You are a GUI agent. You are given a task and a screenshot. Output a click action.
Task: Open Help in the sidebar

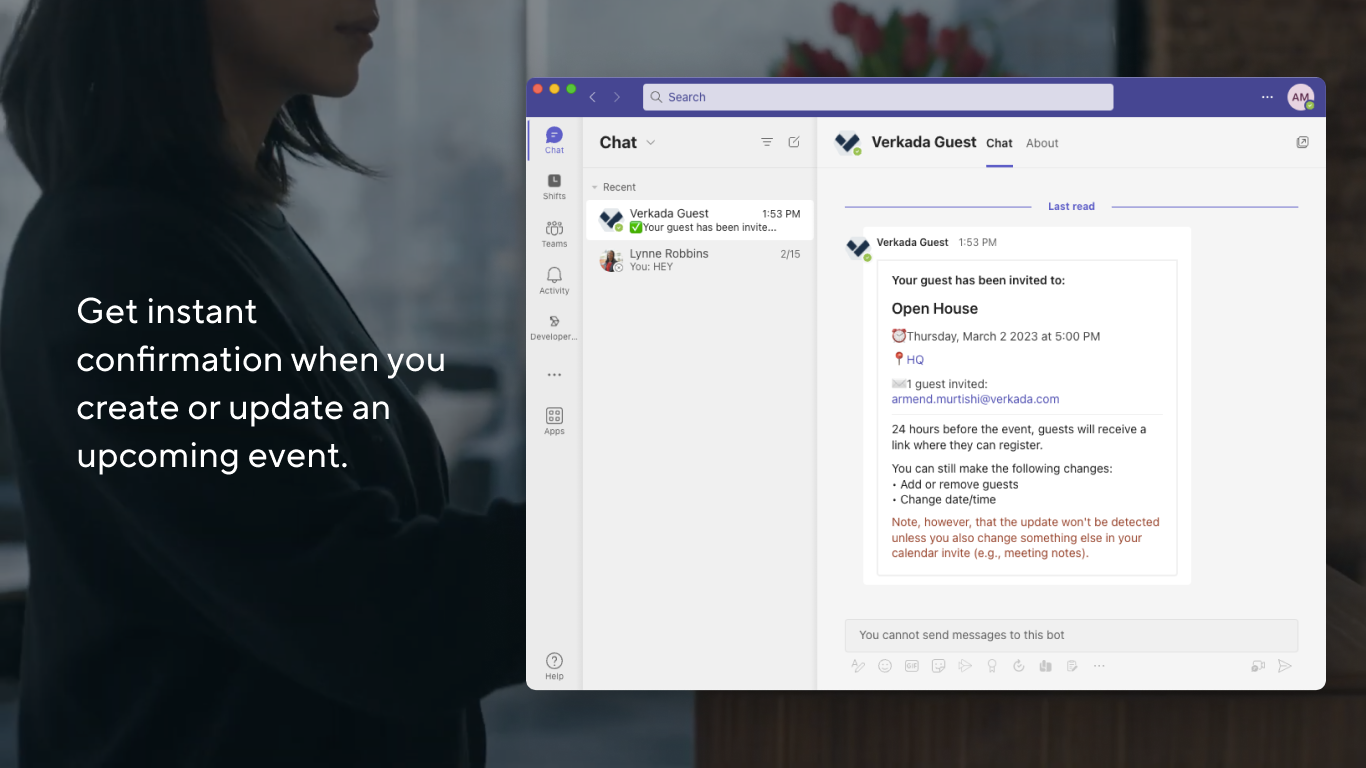[554, 666]
